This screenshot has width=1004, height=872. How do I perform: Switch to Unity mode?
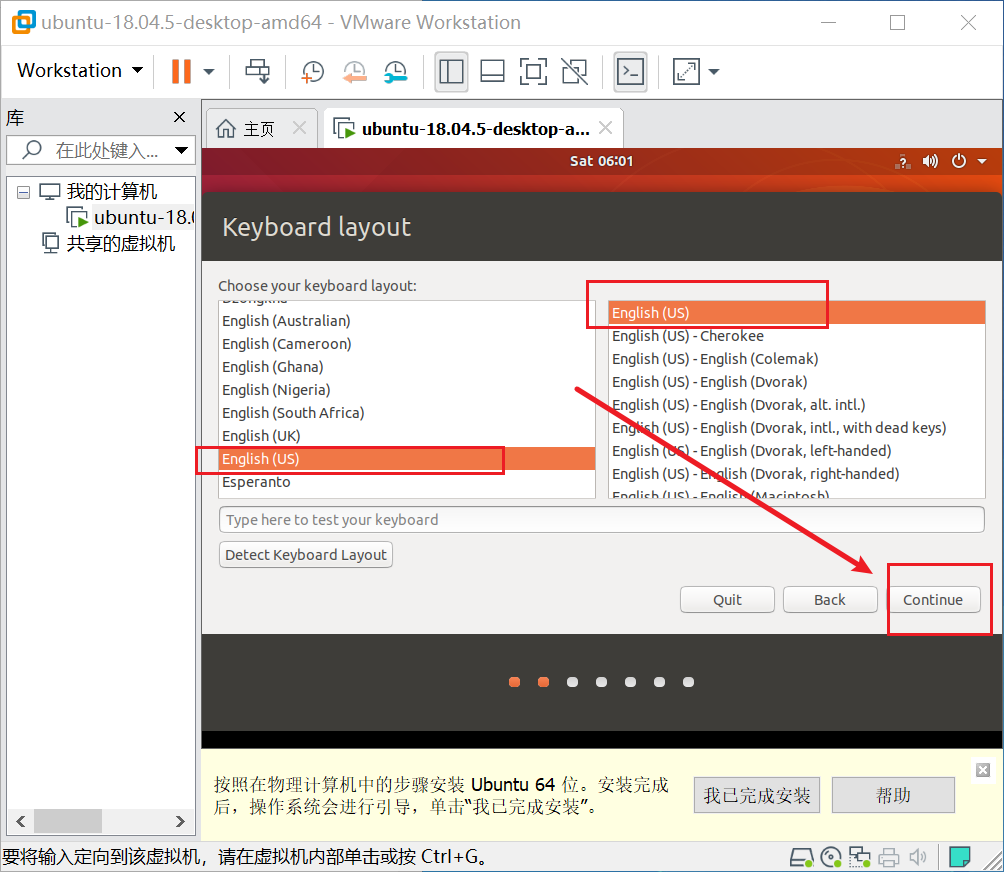click(574, 71)
